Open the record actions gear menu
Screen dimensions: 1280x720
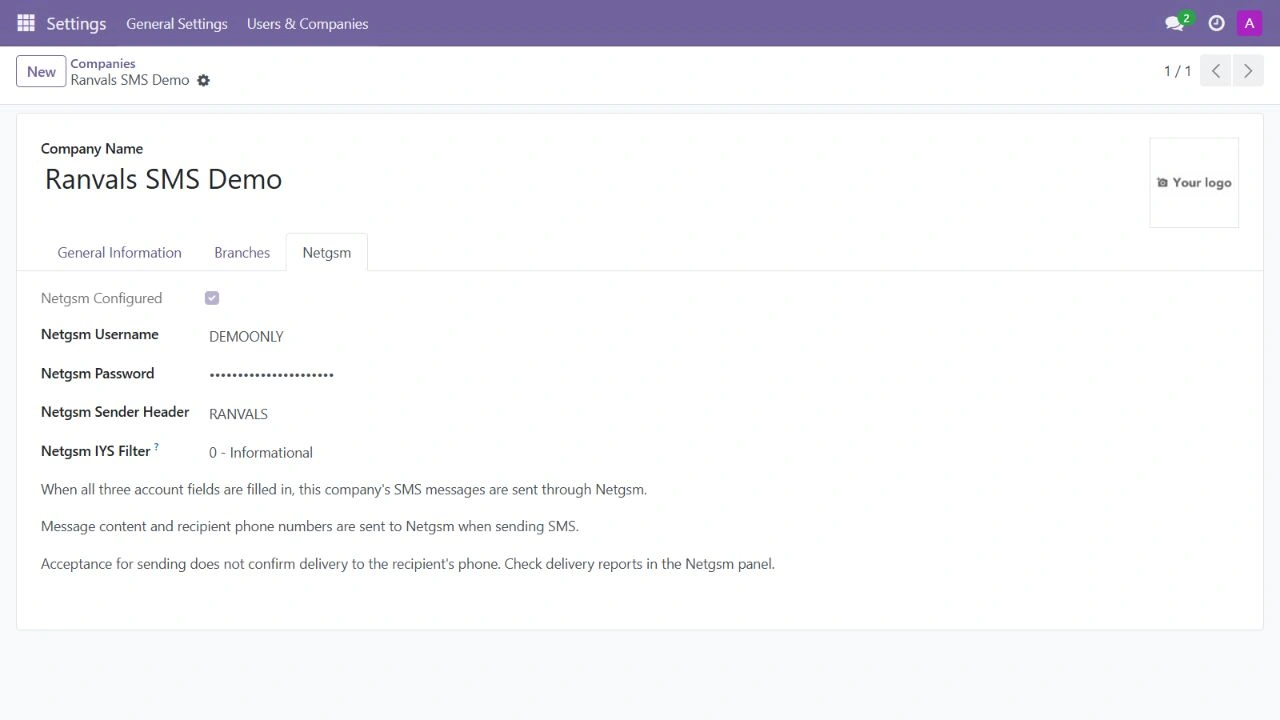(203, 80)
